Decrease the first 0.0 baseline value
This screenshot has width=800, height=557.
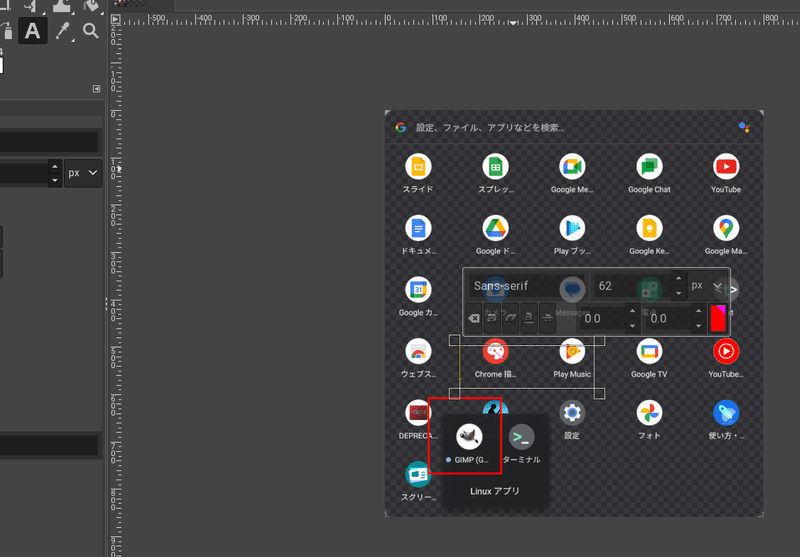pyautogui.click(x=632, y=325)
